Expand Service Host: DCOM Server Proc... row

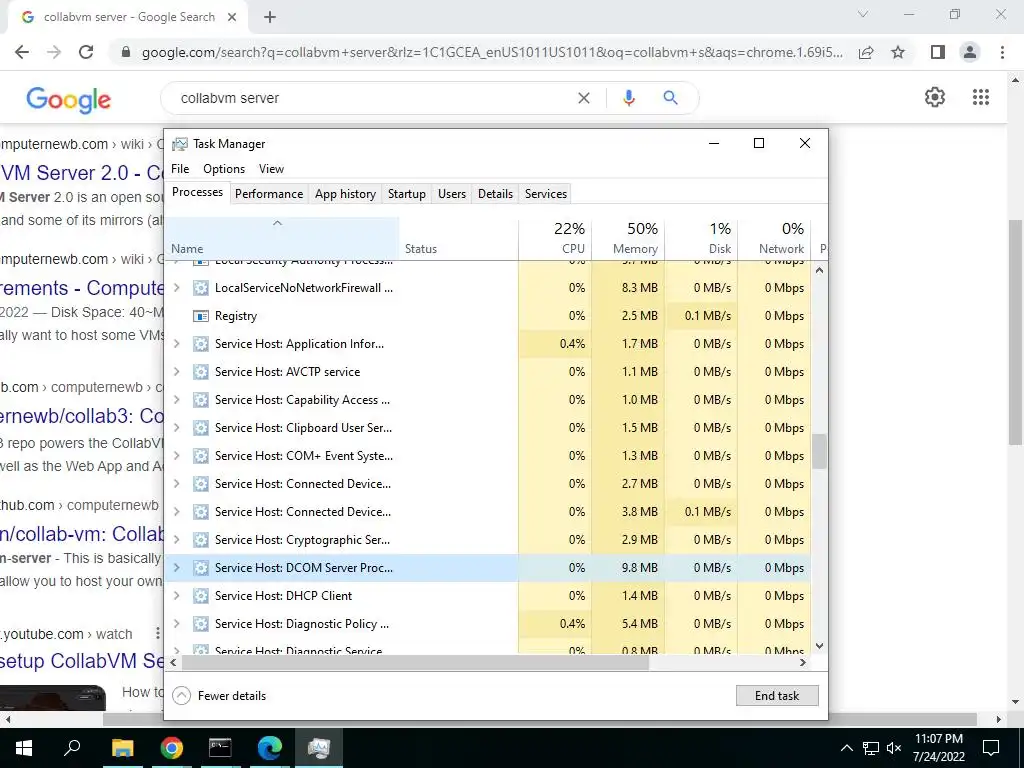tap(176, 568)
